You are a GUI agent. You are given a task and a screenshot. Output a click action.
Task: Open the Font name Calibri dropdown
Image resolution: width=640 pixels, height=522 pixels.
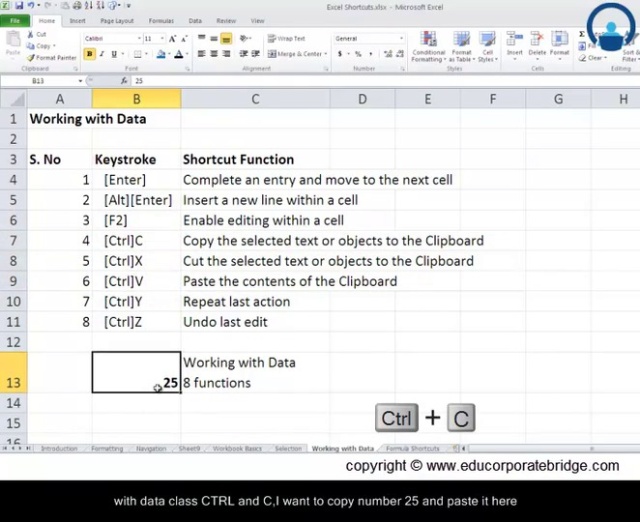point(139,39)
